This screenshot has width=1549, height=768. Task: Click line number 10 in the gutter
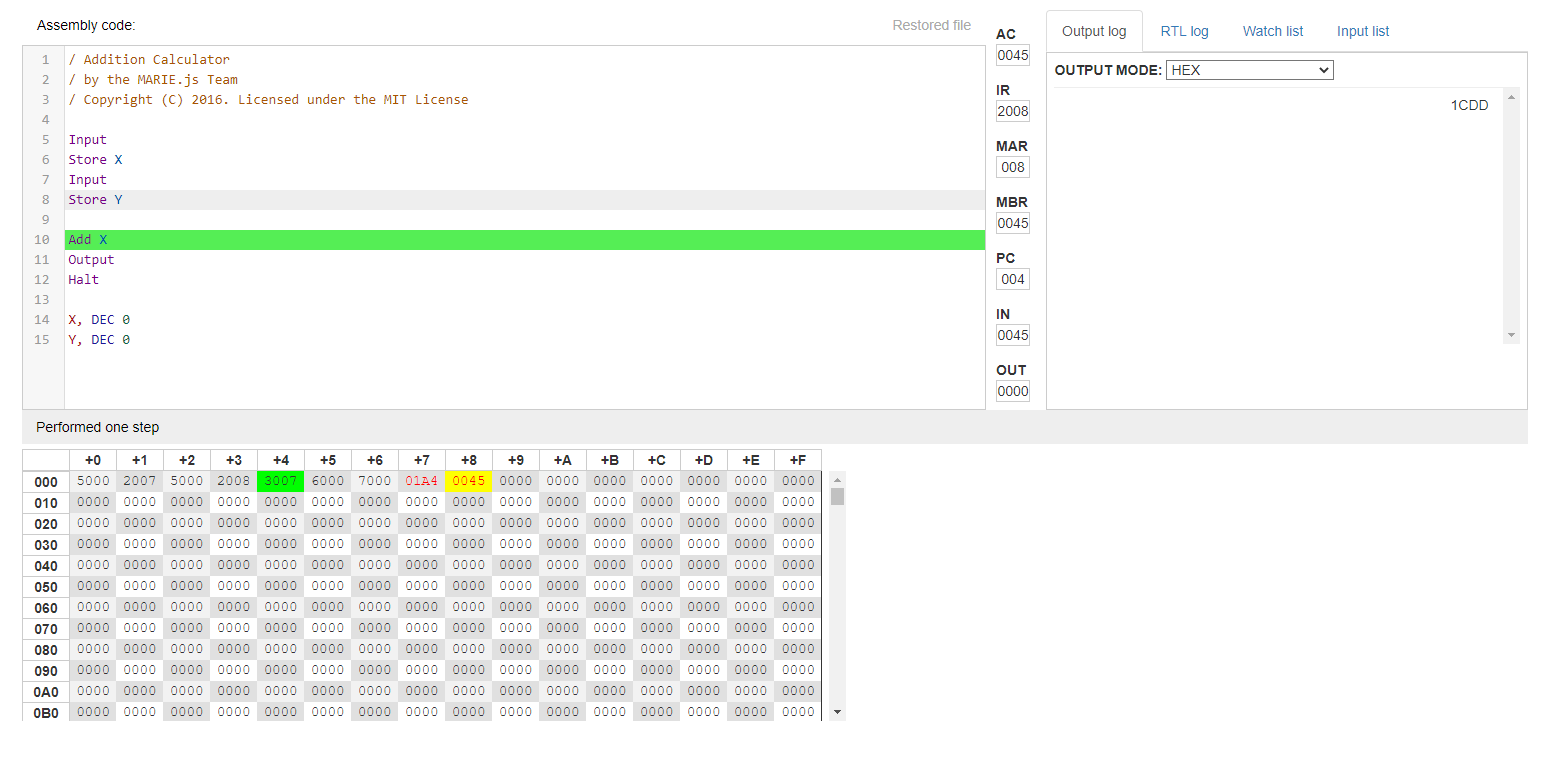point(42,240)
